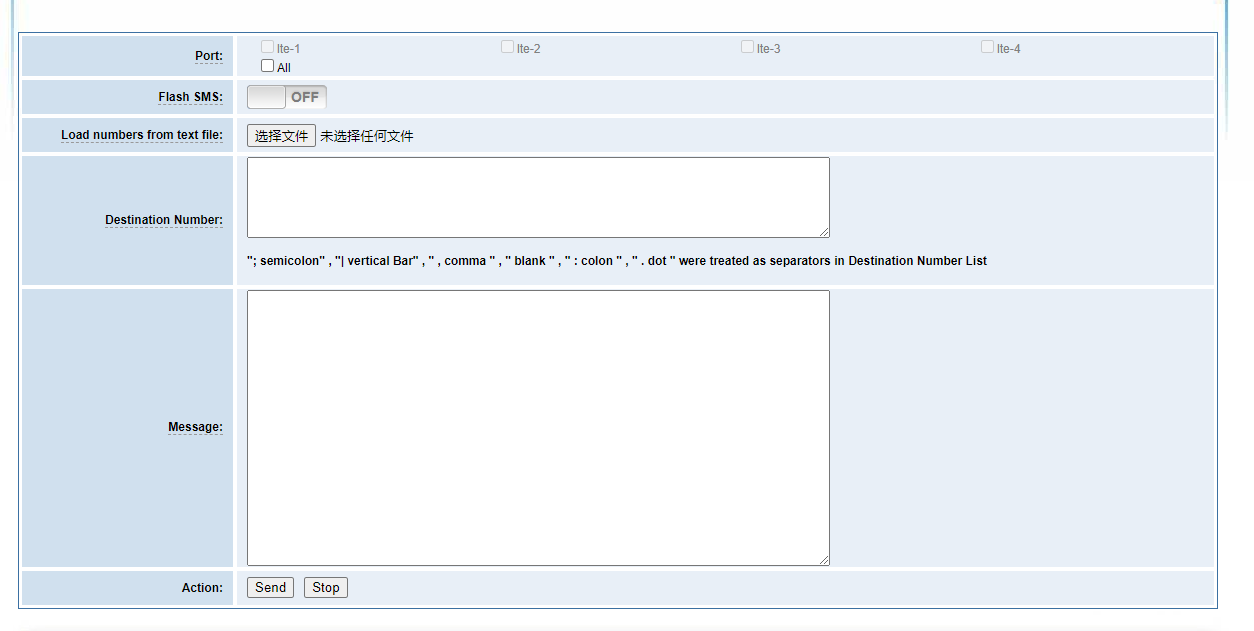Check the lte-1 port checkbox
The width and height of the screenshot is (1254, 631).
[267, 47]
